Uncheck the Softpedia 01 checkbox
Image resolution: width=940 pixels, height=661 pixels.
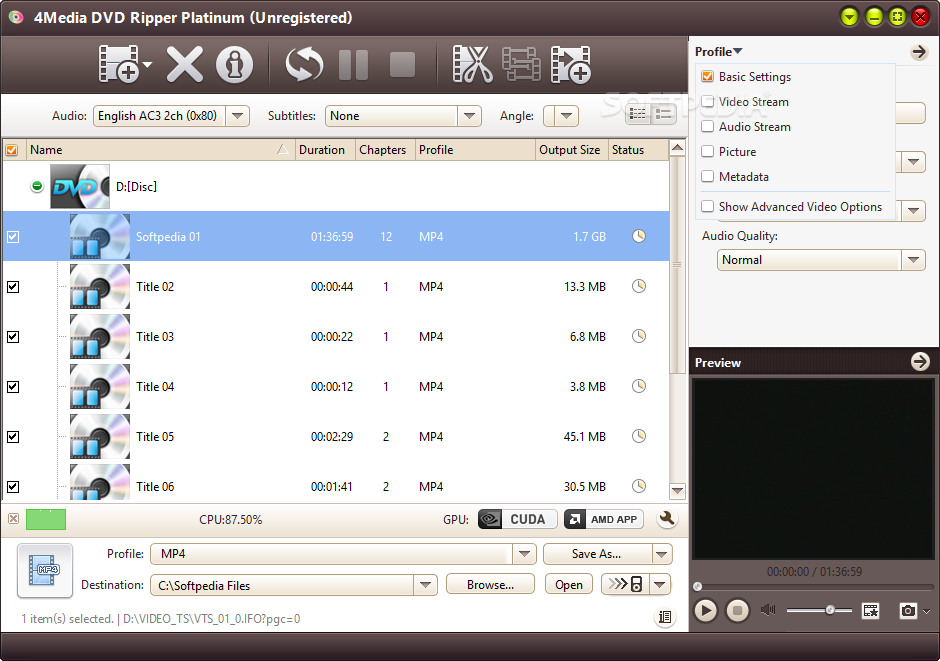[13, 237]
